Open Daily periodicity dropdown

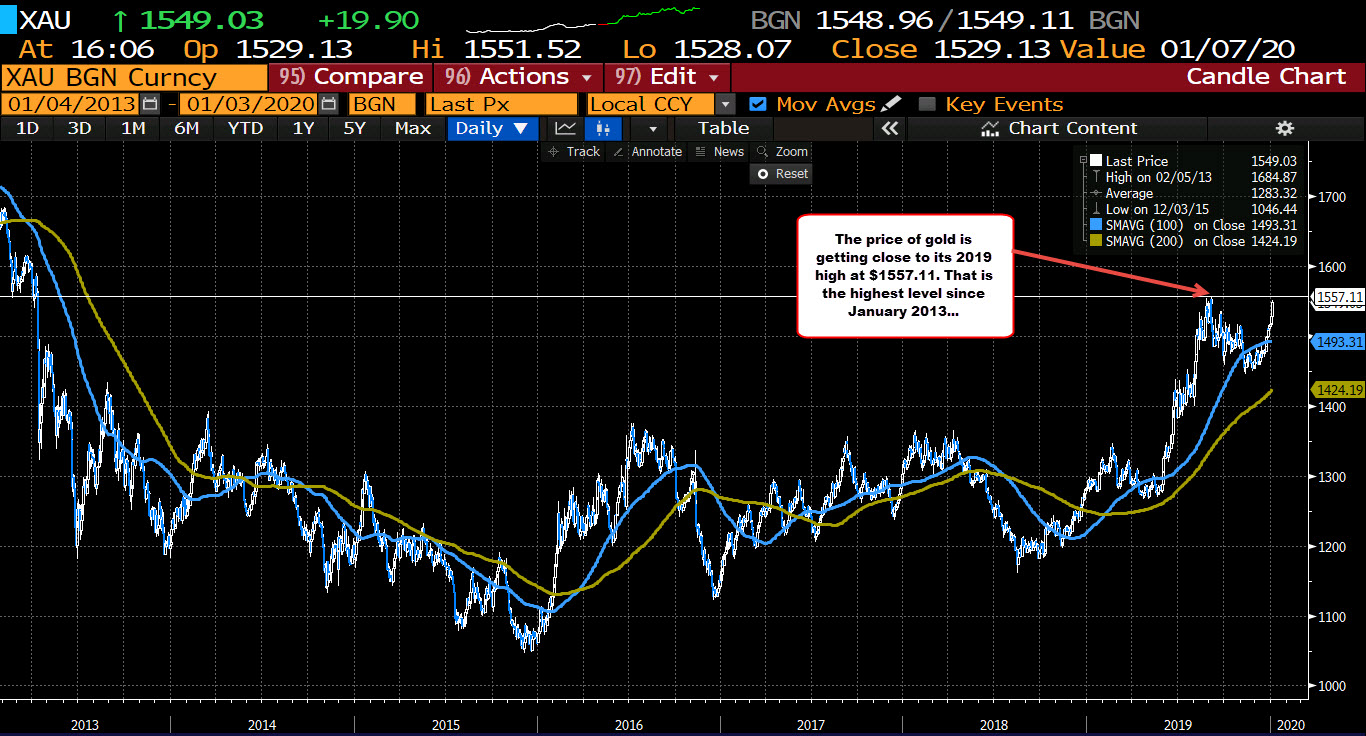coord(492,128)
